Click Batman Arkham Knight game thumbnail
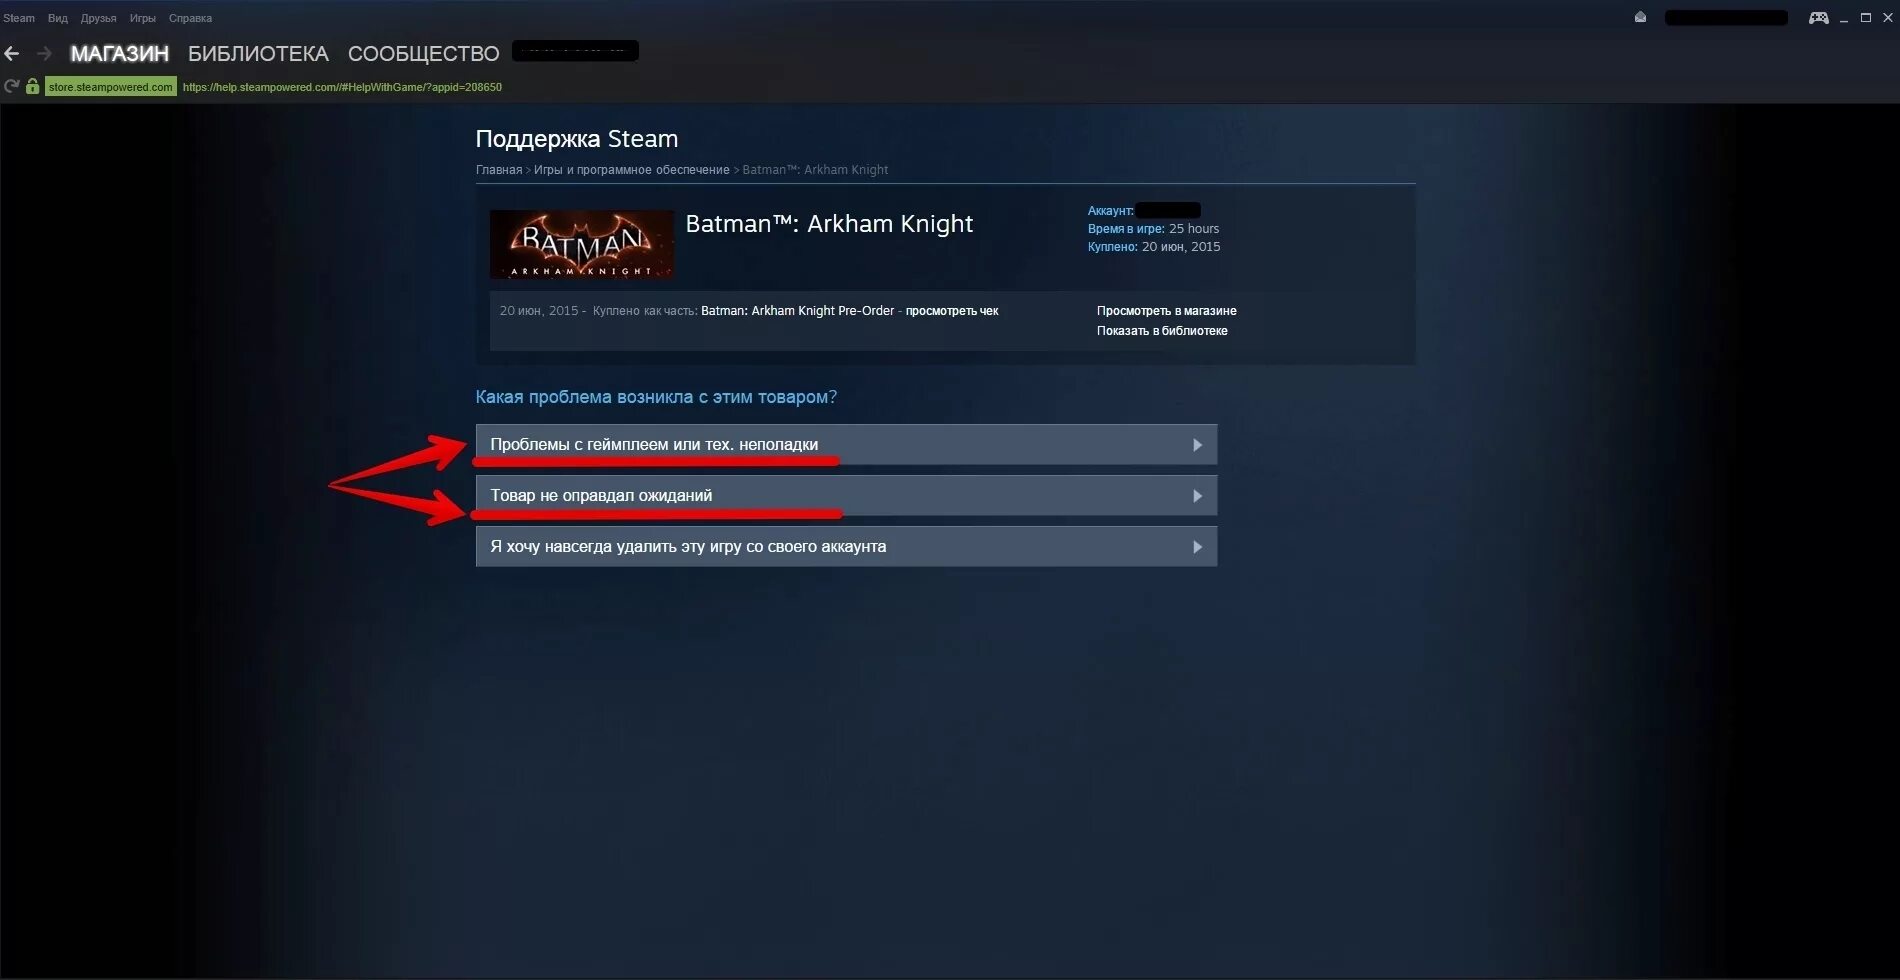Image resolution: width=1900 pixels, height=980 pixels. tap(582, 244)
